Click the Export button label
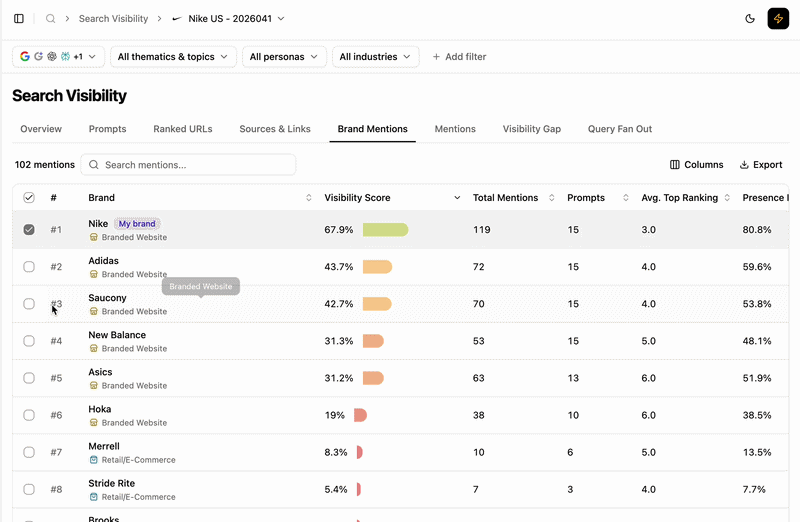 [x=767, y=165]
